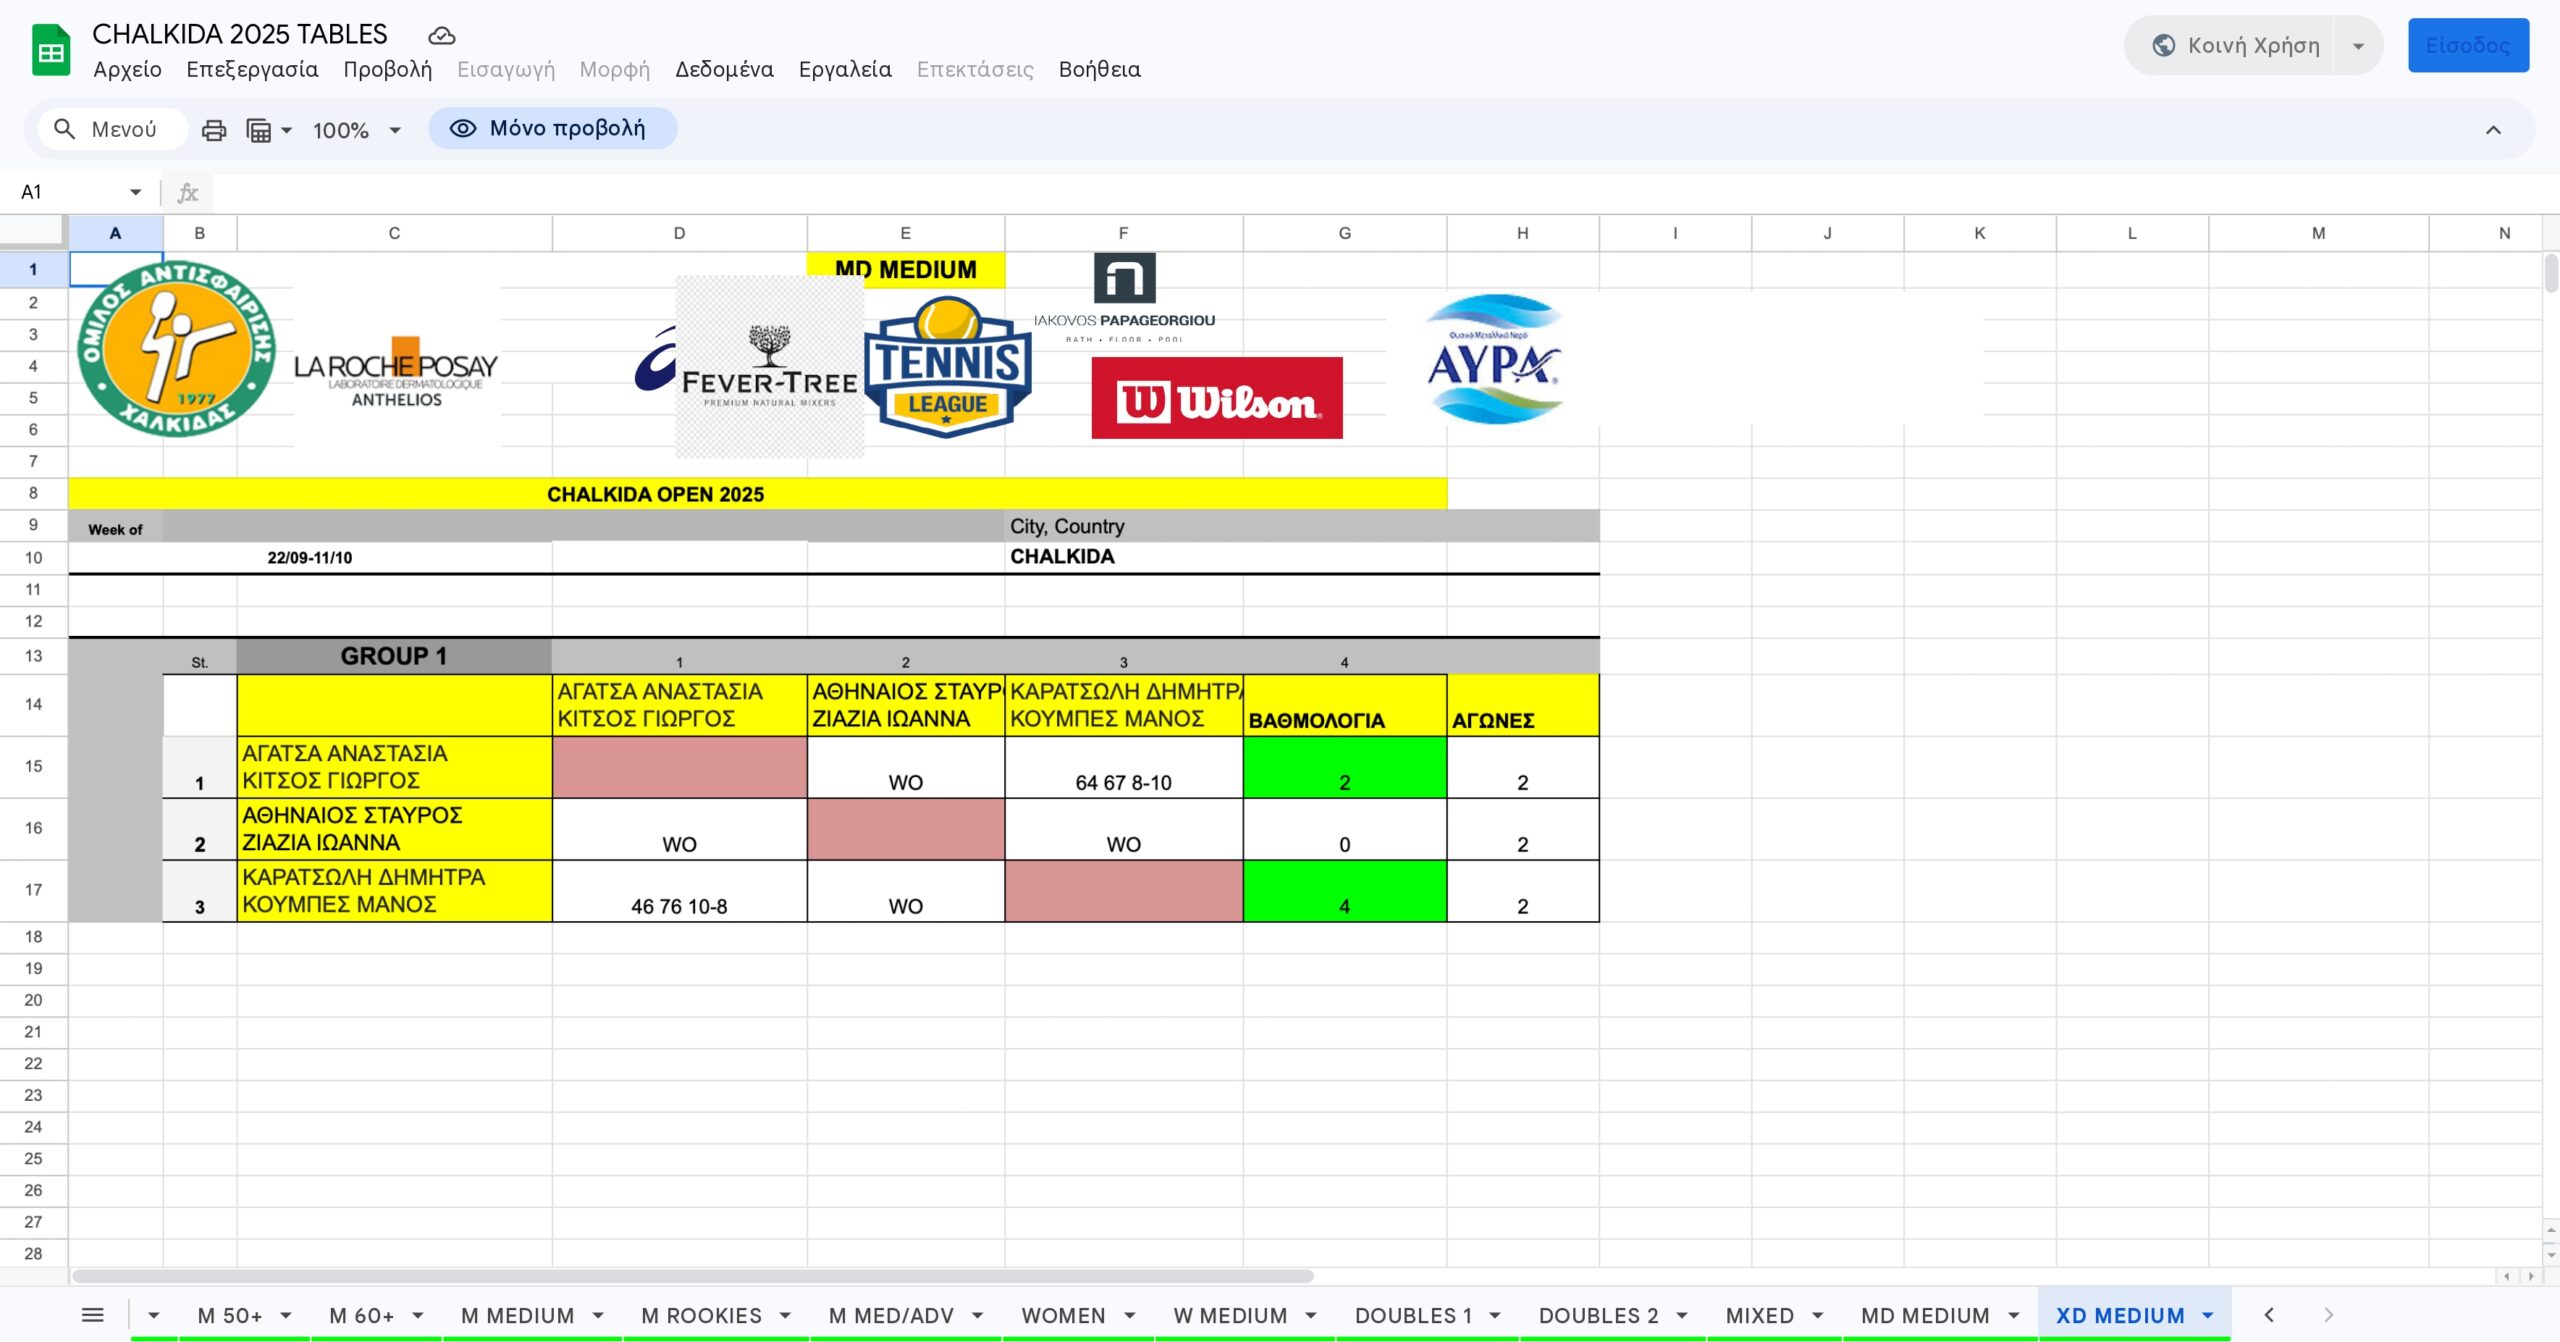Open the Data (Δεδομένα) menu

(x=724, y=69)
